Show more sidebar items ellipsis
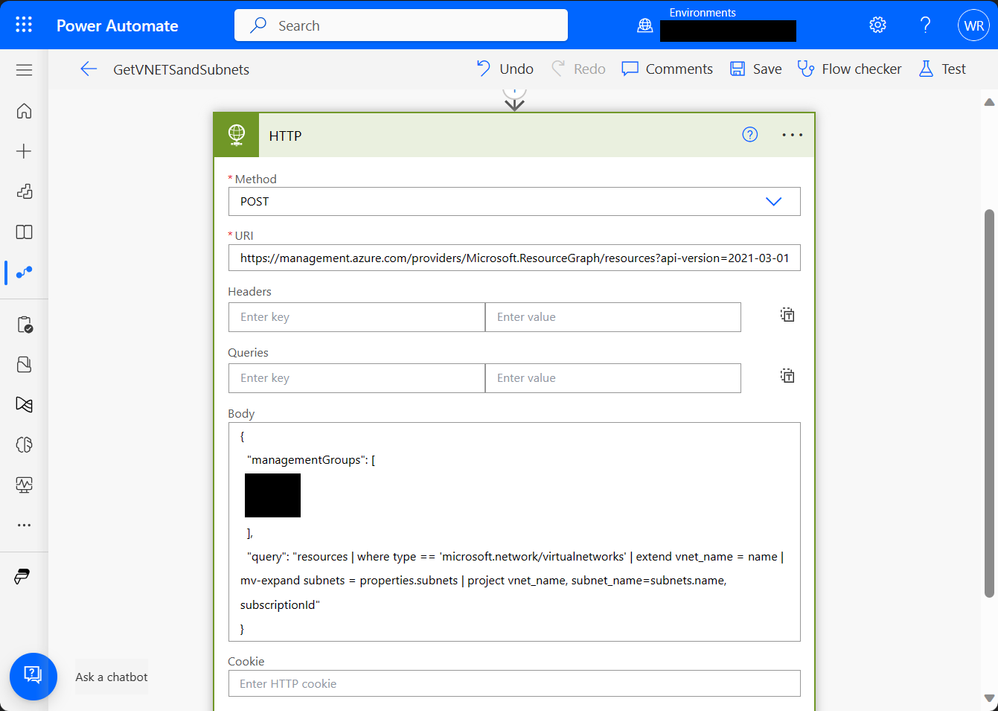Image resolution: width=998 pixels, height=711 pixels. point(24,525)
